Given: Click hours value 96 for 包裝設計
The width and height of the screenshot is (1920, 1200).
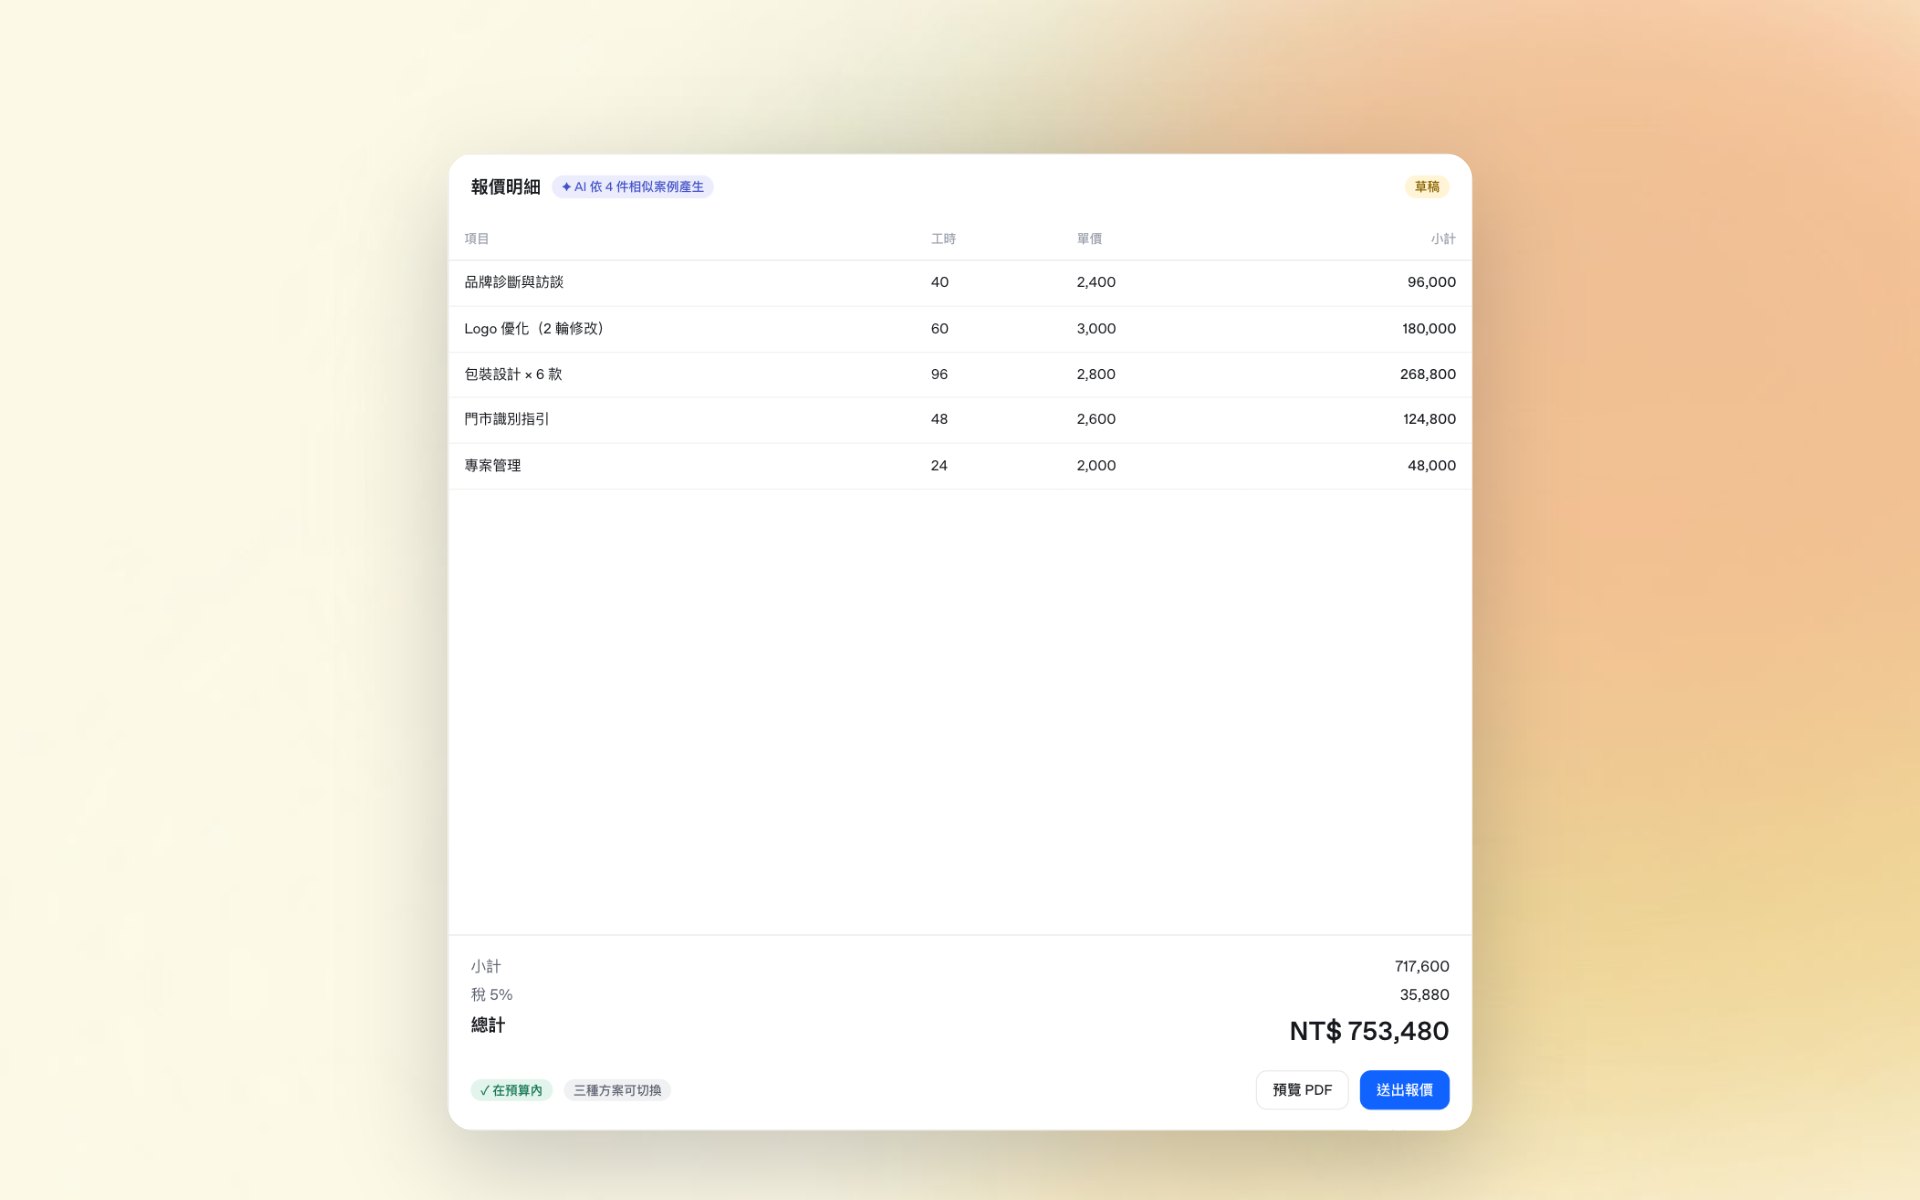Looking at the screenshot, I should [x=939, y=374].
